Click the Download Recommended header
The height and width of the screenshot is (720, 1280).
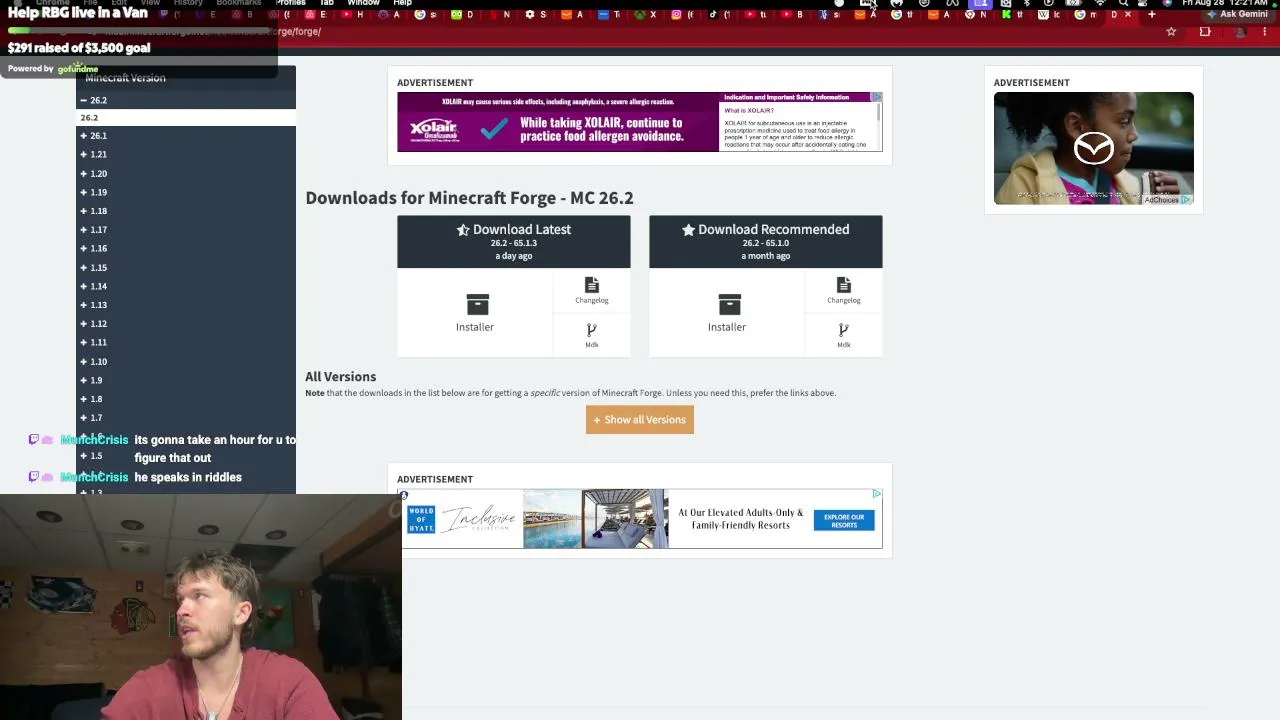pos(766,242)
